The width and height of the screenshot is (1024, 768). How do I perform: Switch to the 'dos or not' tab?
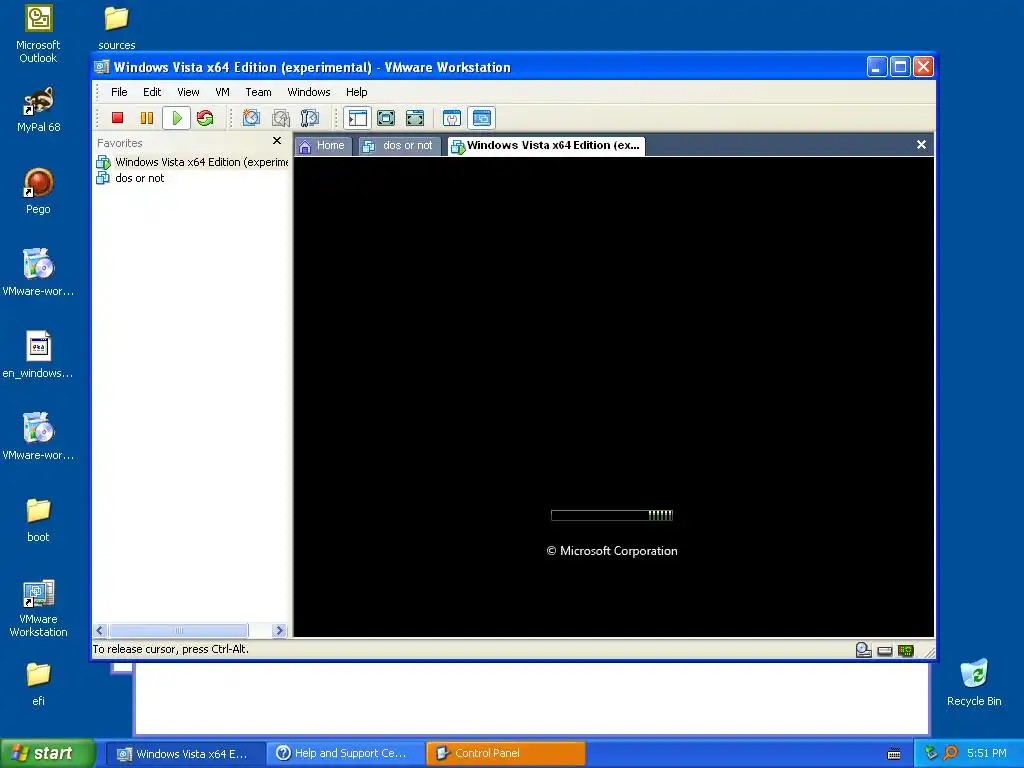coord(399,146)
